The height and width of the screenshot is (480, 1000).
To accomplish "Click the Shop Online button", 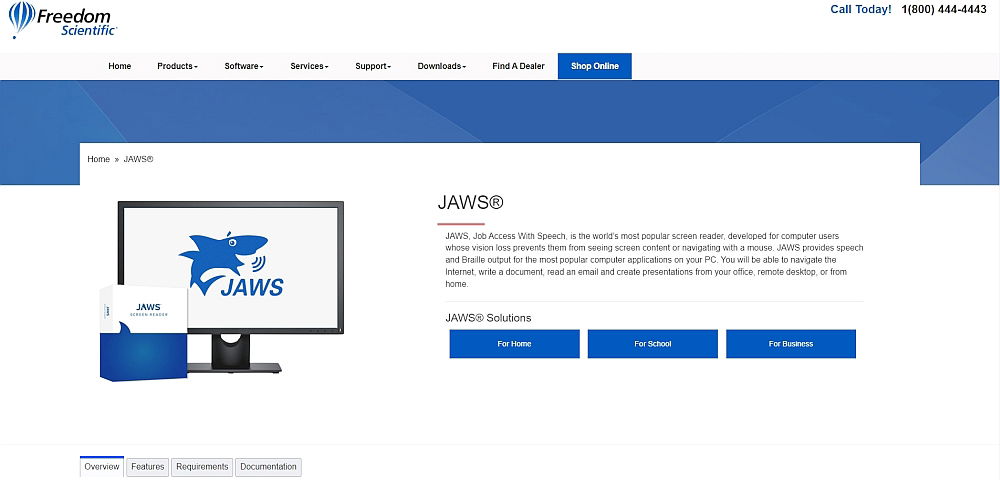I will point(594,66).
